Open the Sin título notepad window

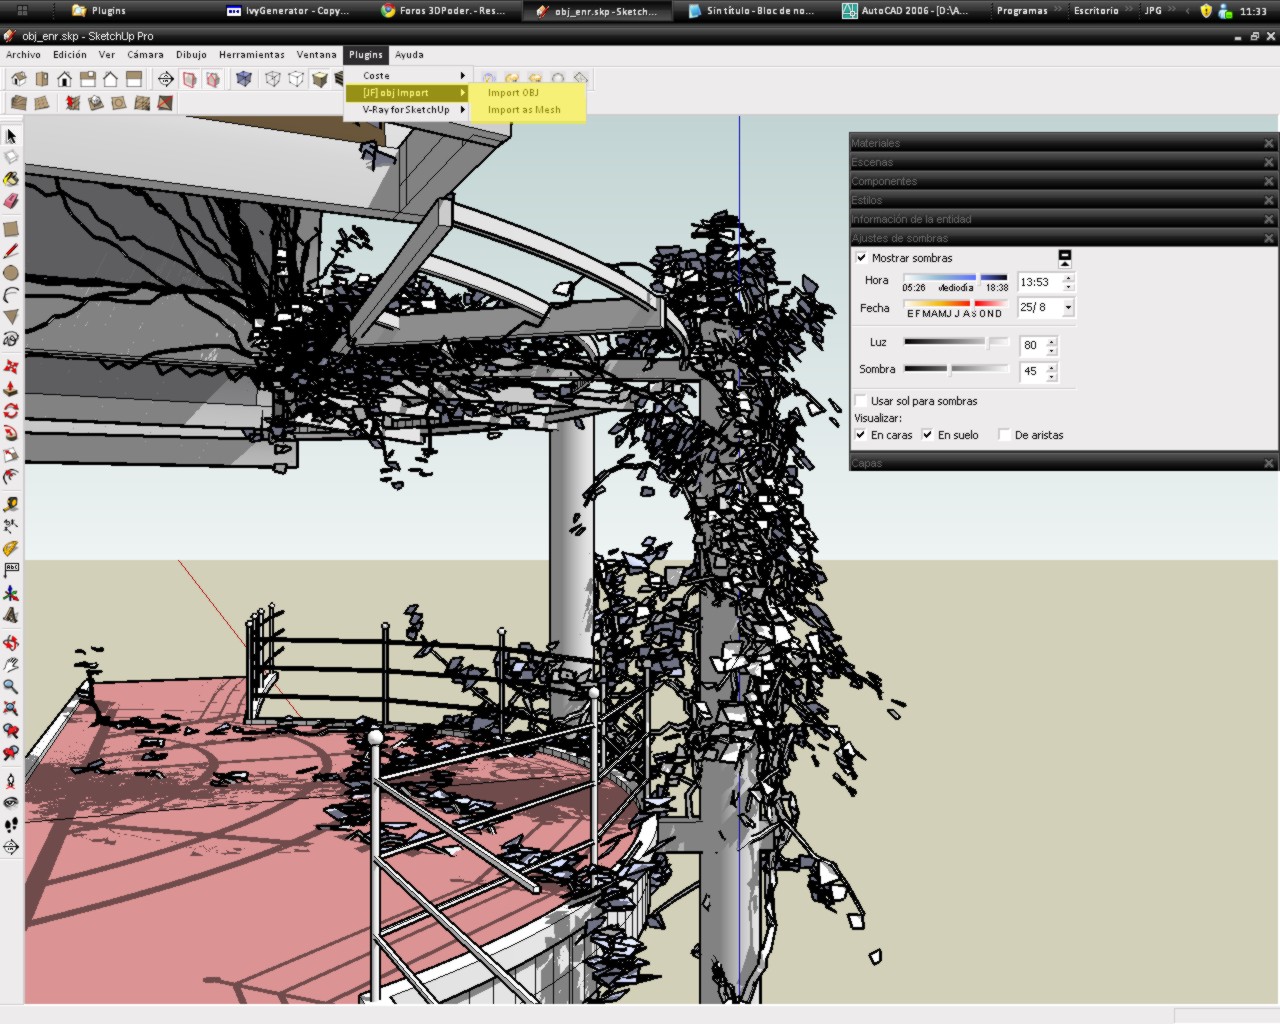click(x=752, y=11)
